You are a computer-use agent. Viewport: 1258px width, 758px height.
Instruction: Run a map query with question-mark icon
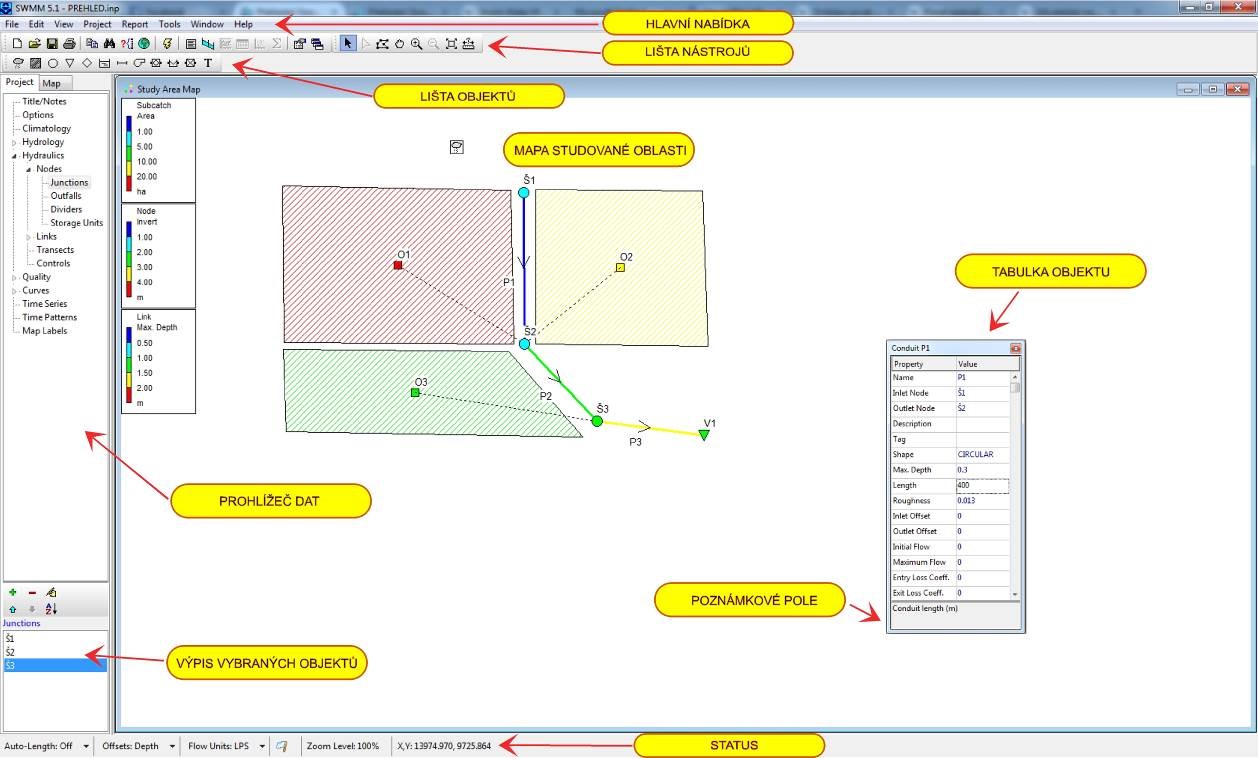coord(127,44)
